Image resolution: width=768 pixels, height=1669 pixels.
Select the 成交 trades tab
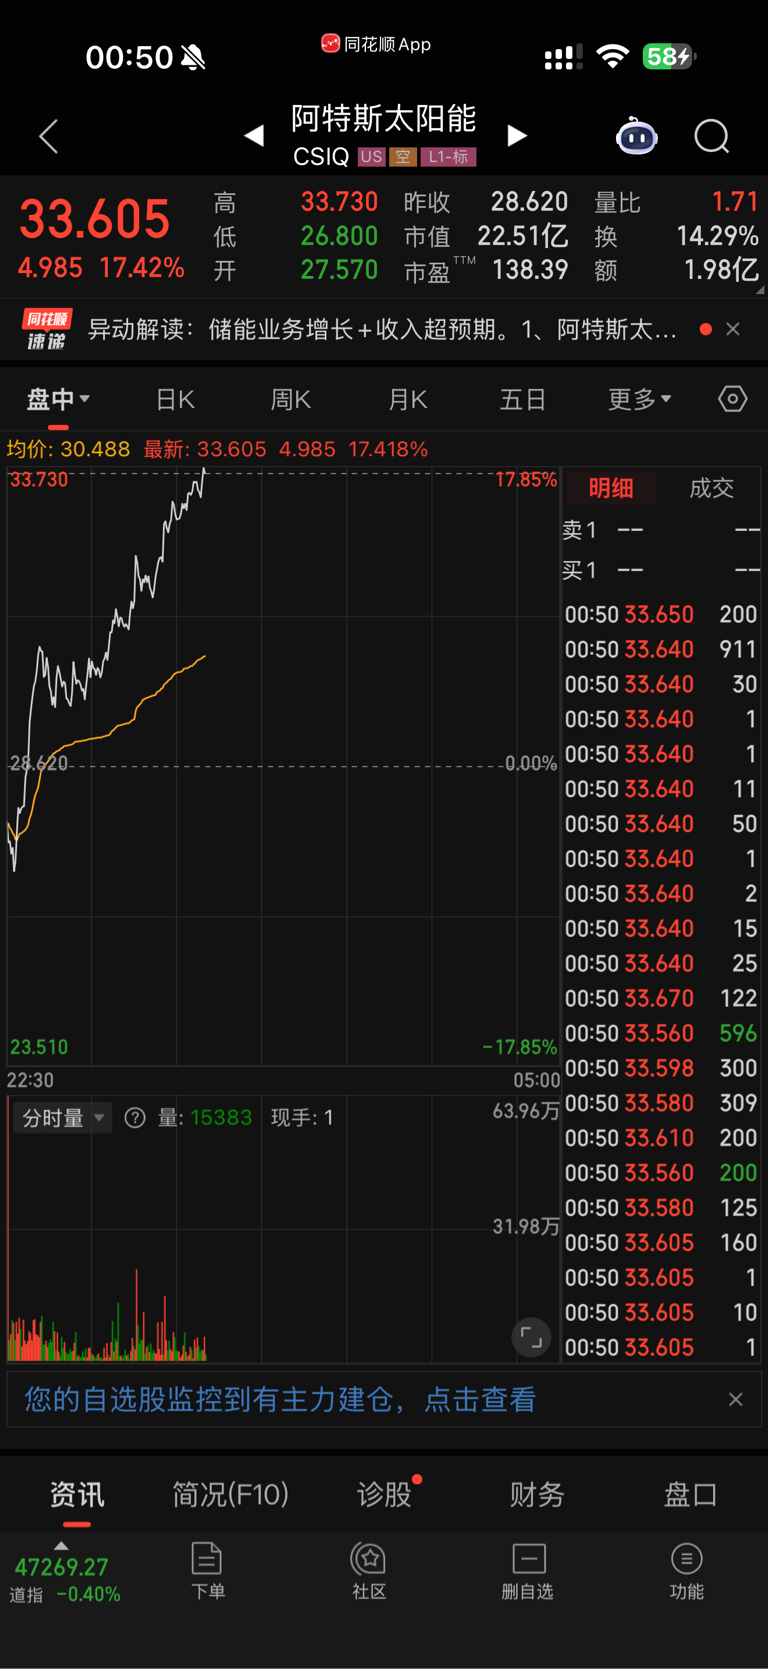click(712, 488)
